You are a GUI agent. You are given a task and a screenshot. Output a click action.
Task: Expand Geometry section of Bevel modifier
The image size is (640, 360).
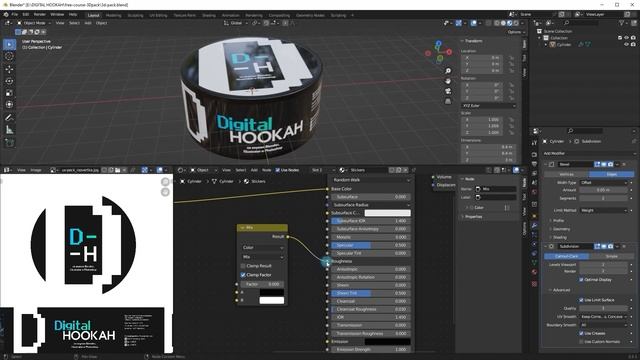click(x=561, y=229)
